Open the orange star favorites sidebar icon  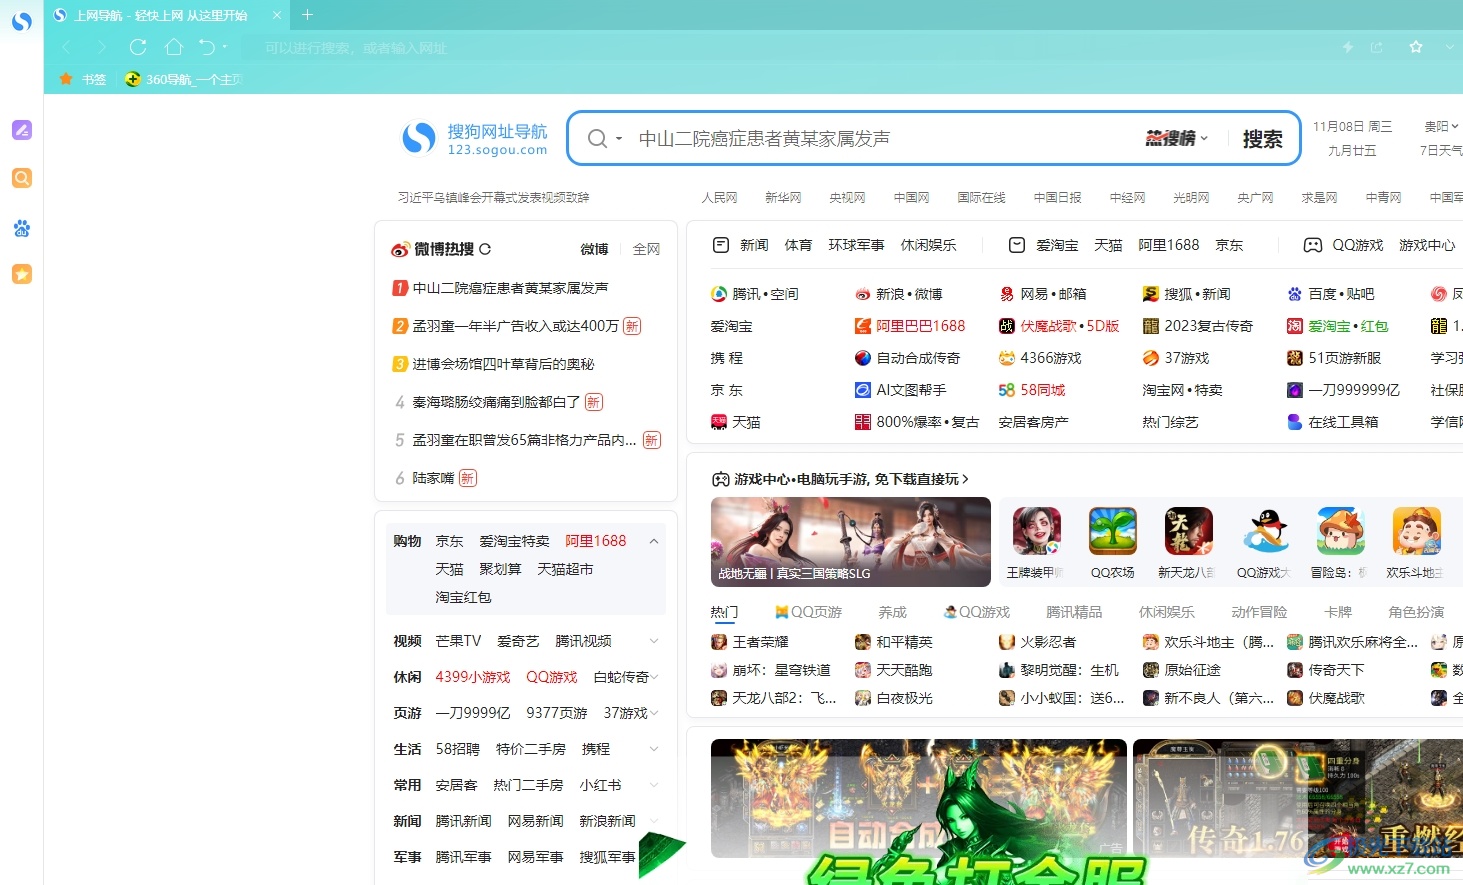[x=21, y=274]
